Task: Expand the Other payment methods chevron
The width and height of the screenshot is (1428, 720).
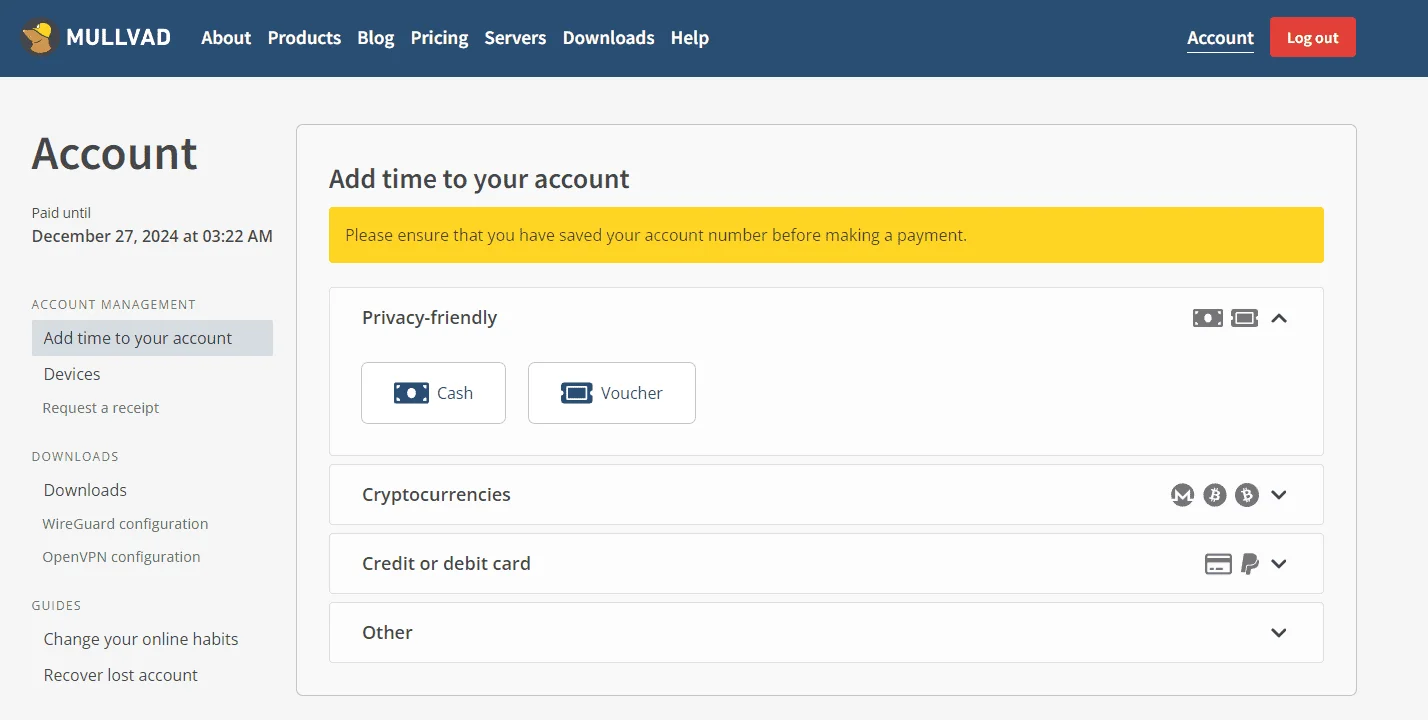Action: [1279, 633]
